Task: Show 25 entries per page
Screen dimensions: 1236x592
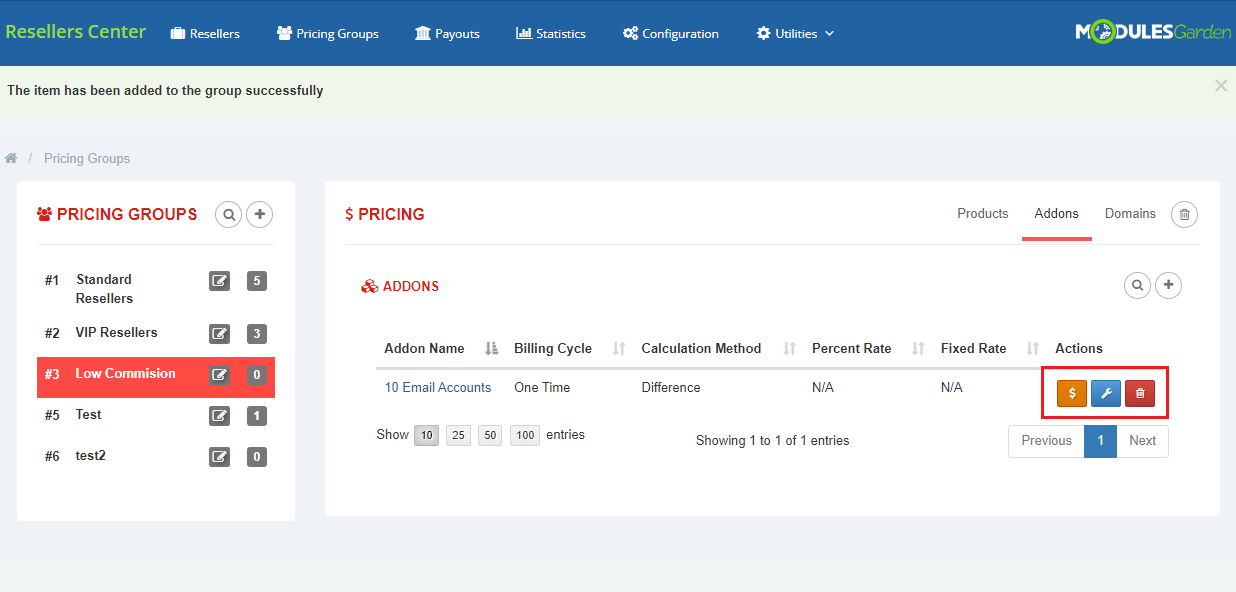Action: click(x=458, y=435)
